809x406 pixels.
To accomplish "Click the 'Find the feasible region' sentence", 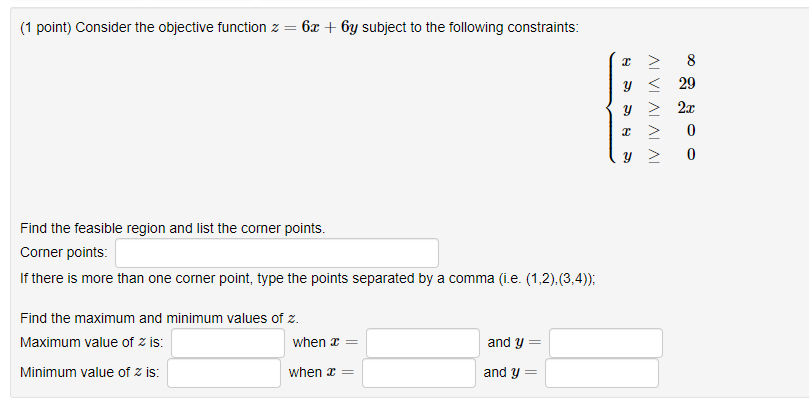I will 173,229.
